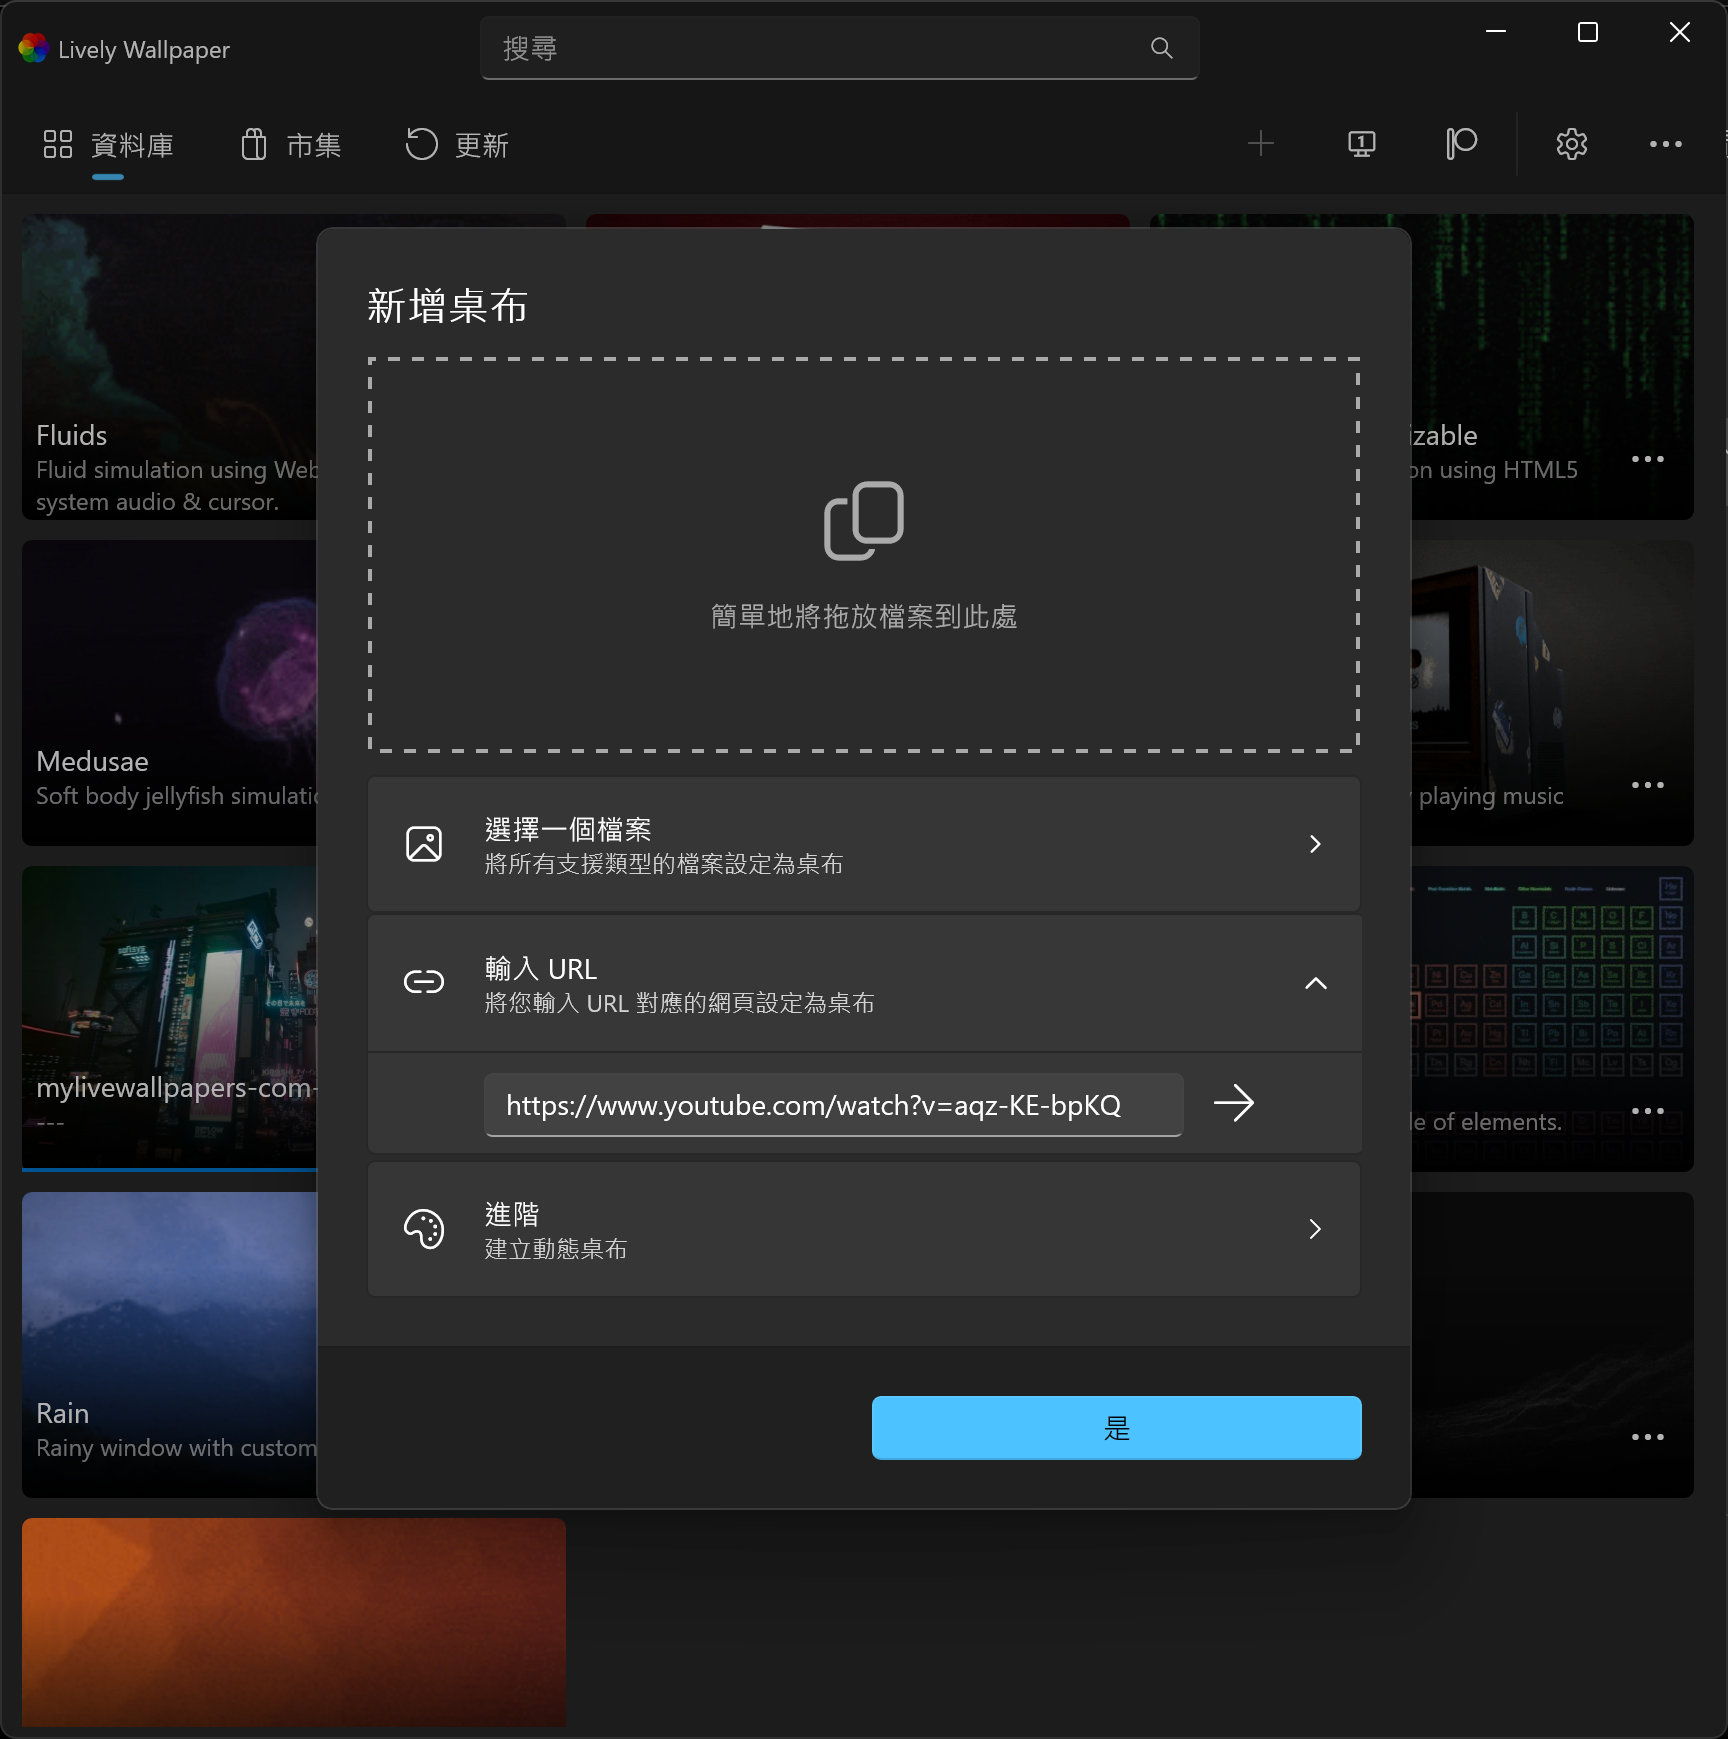Select the Rain wallpaper thumbnail
The width and height of the screenshot is (1728, 1739).
170,1345
